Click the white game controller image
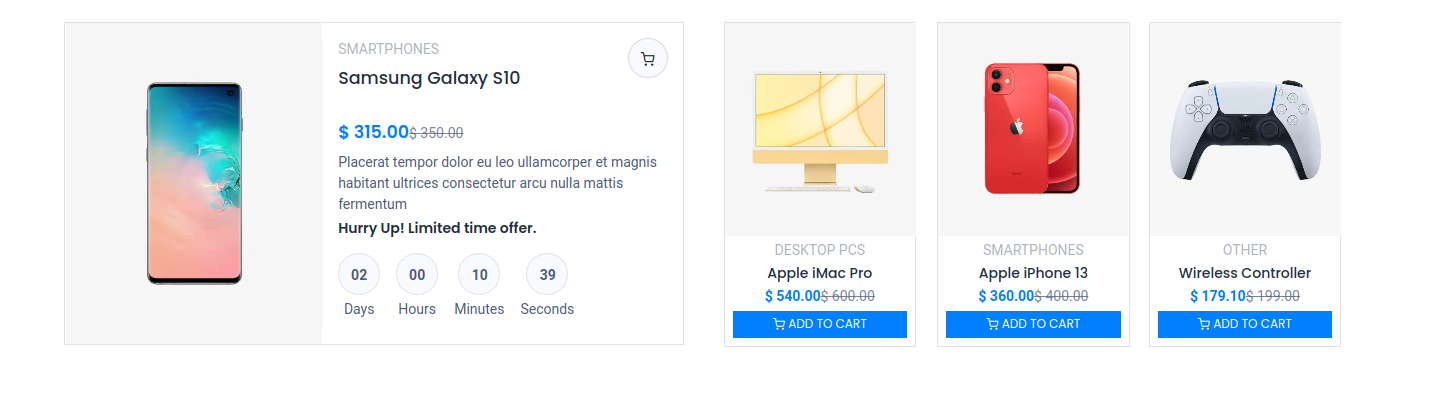1447x415 pixels. click(x=1245, y=130)
